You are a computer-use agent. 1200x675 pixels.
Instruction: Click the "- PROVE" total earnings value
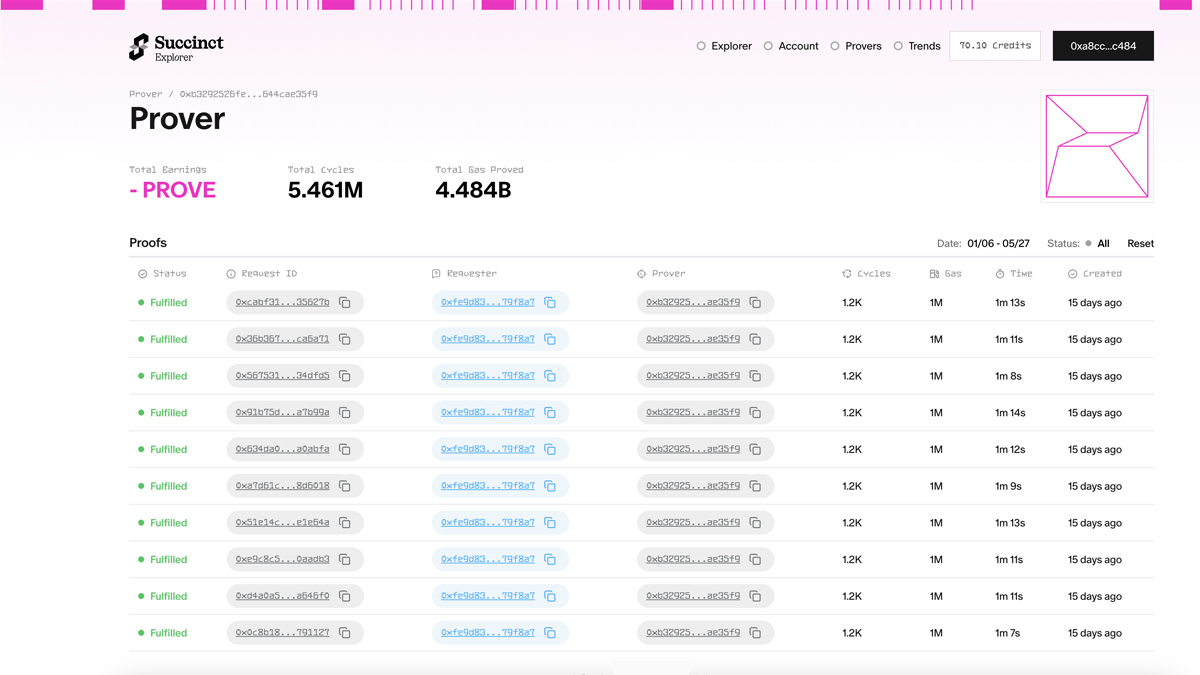coord(172,190)
